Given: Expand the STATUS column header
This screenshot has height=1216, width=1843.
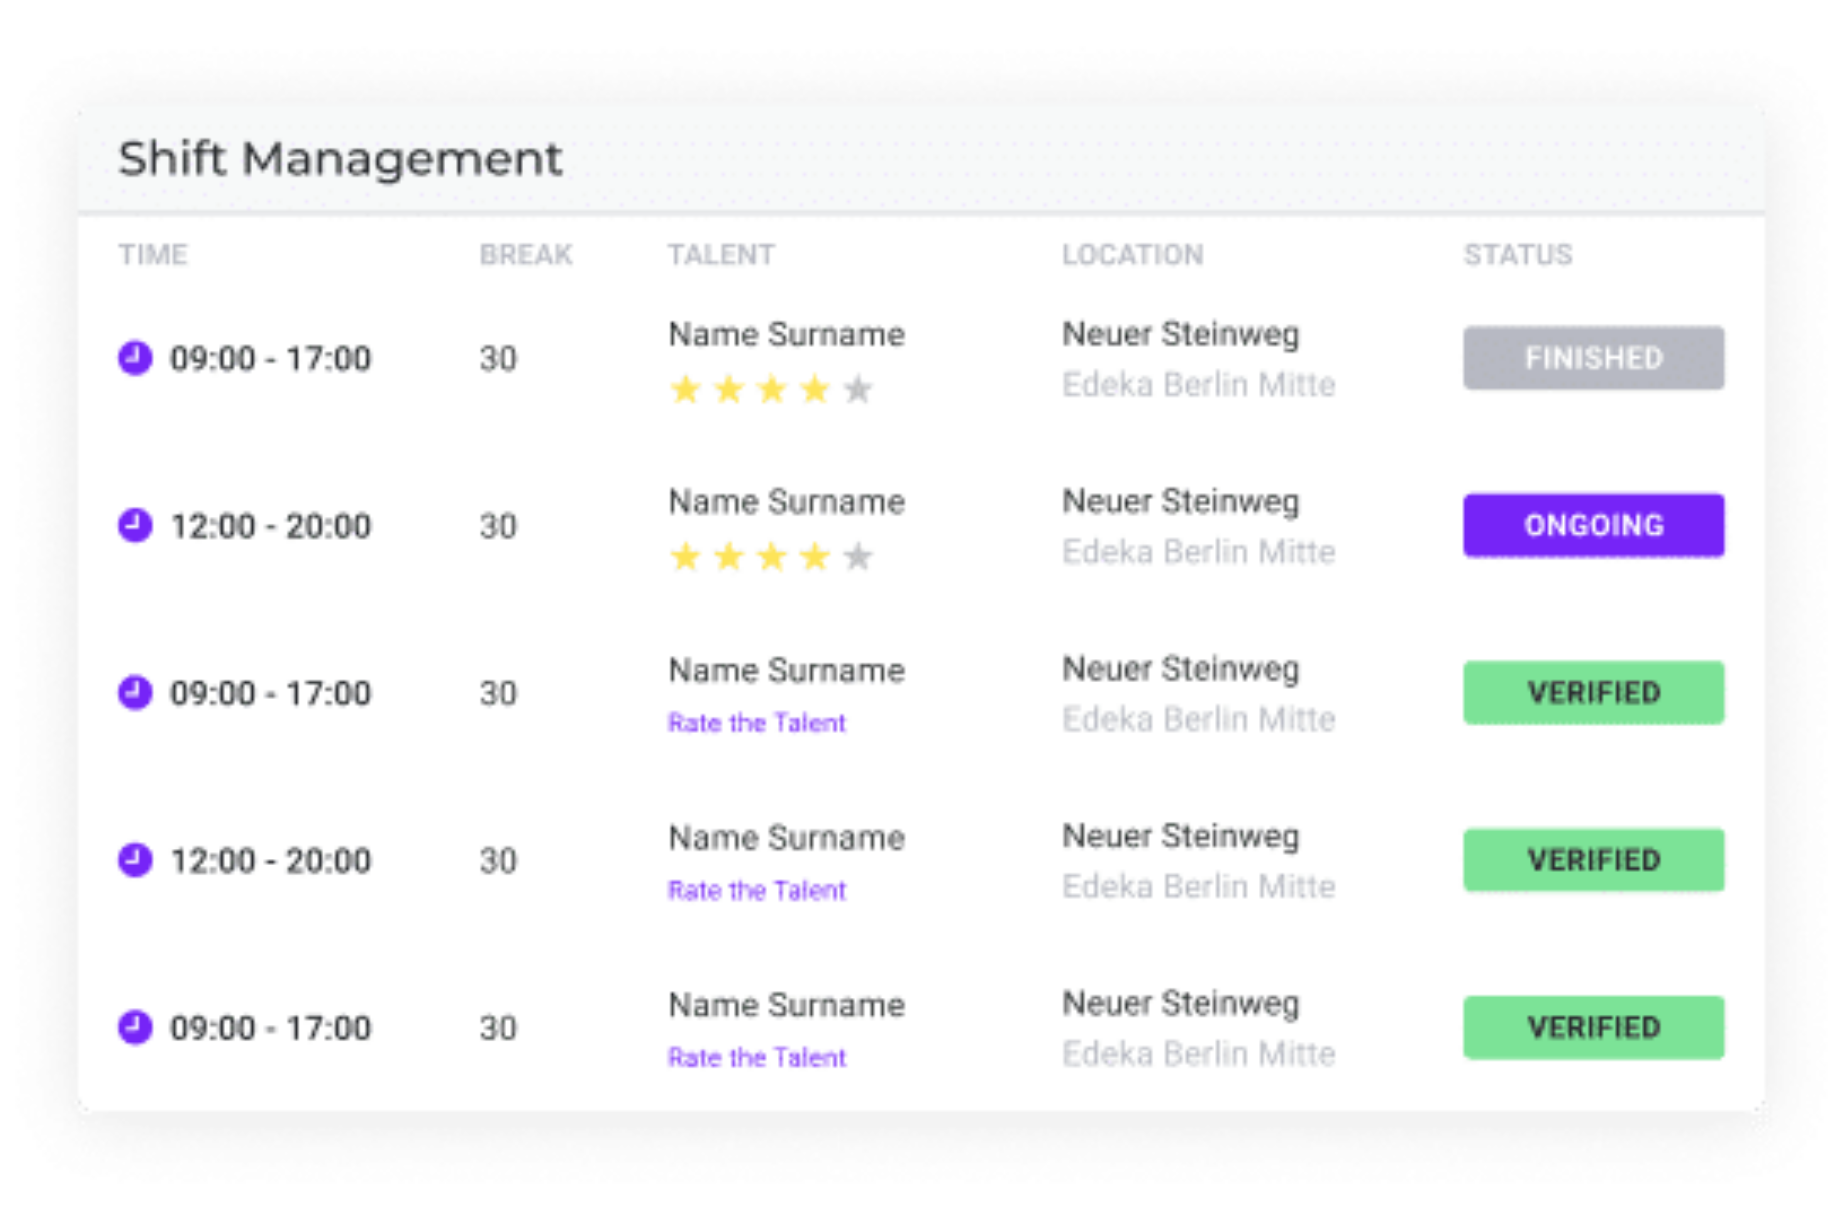Looking at the screenshot, I should 1516,254.
